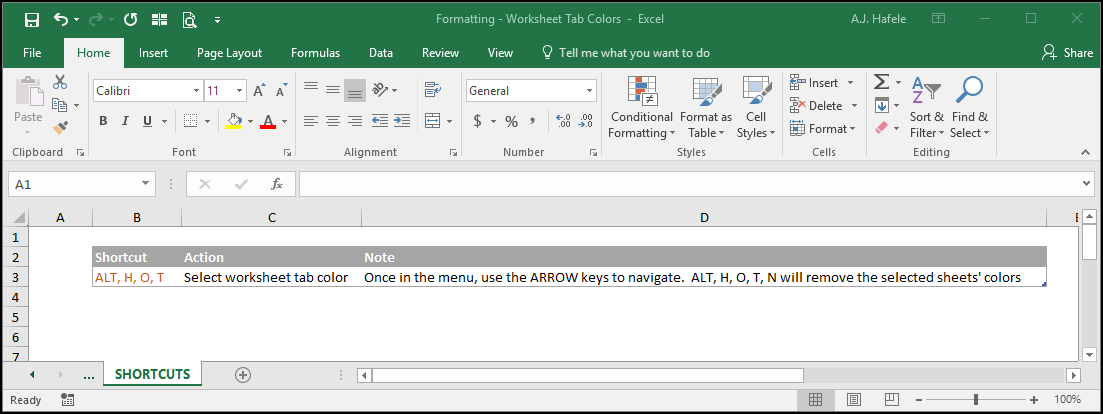The height and width of the screenshot is (414, 1103).
Task: Increase font size with the large A
Action: pyautogui.click(x=259, y=91)
